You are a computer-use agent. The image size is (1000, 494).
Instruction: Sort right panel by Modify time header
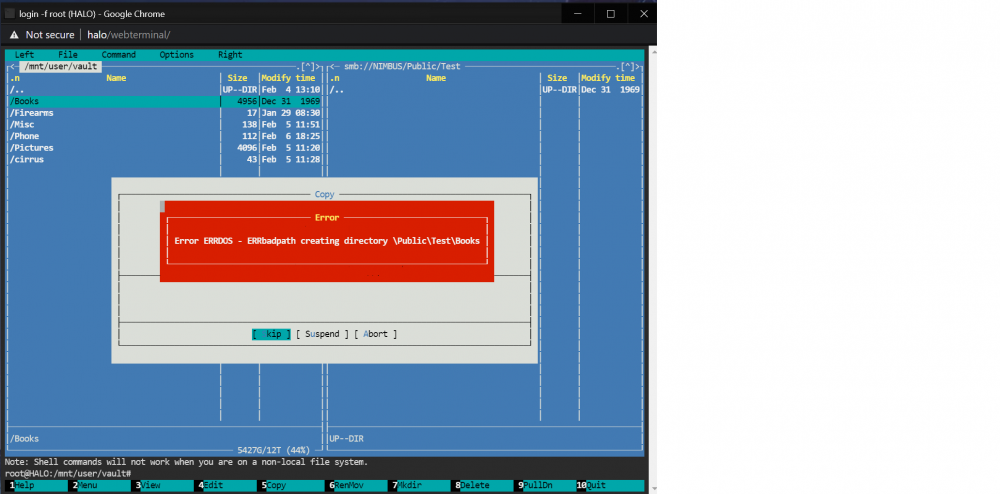coord(608,78)
